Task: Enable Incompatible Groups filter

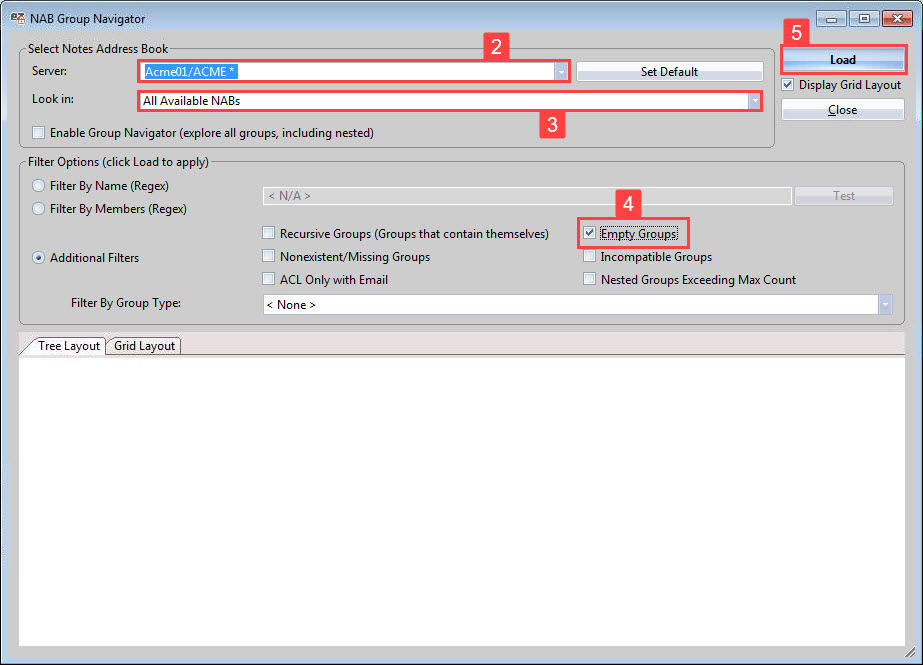Action: pyautogui.click(x=589, y=256)
